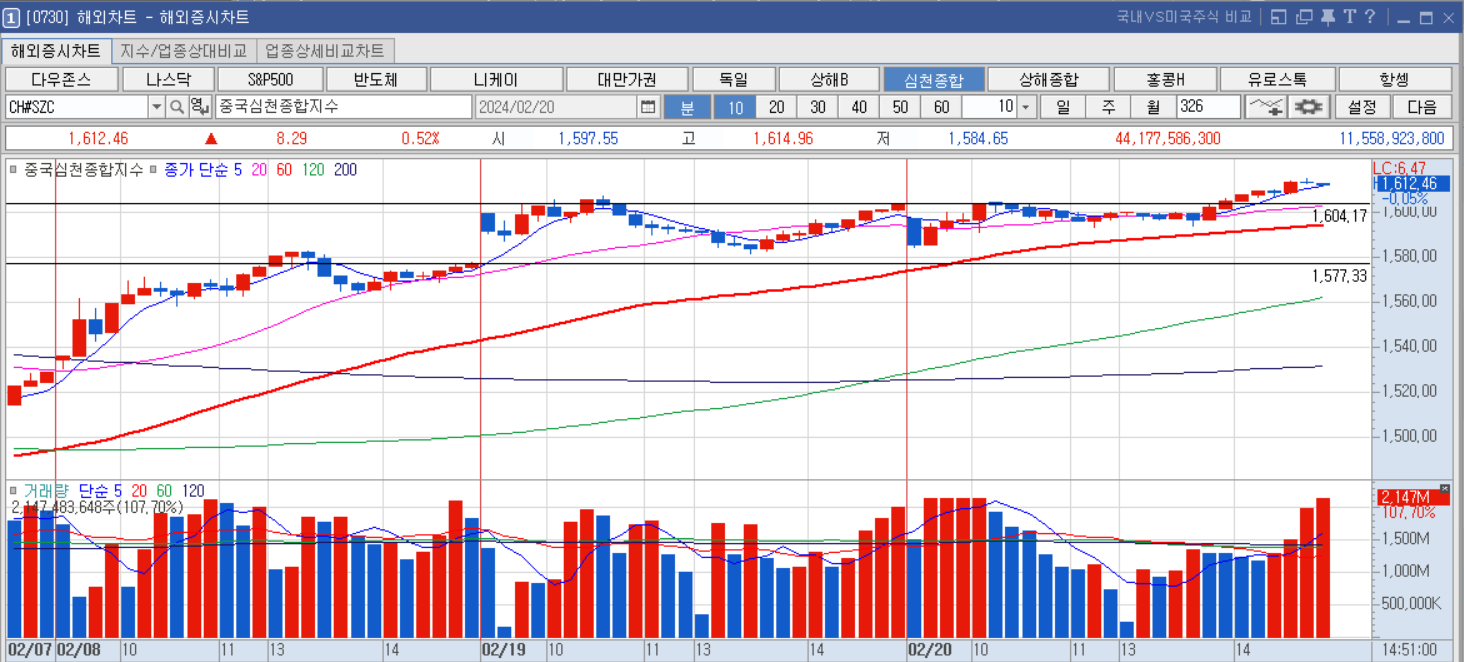
Task: Load the 나스닥 index chart
Action: click(168, 79)
